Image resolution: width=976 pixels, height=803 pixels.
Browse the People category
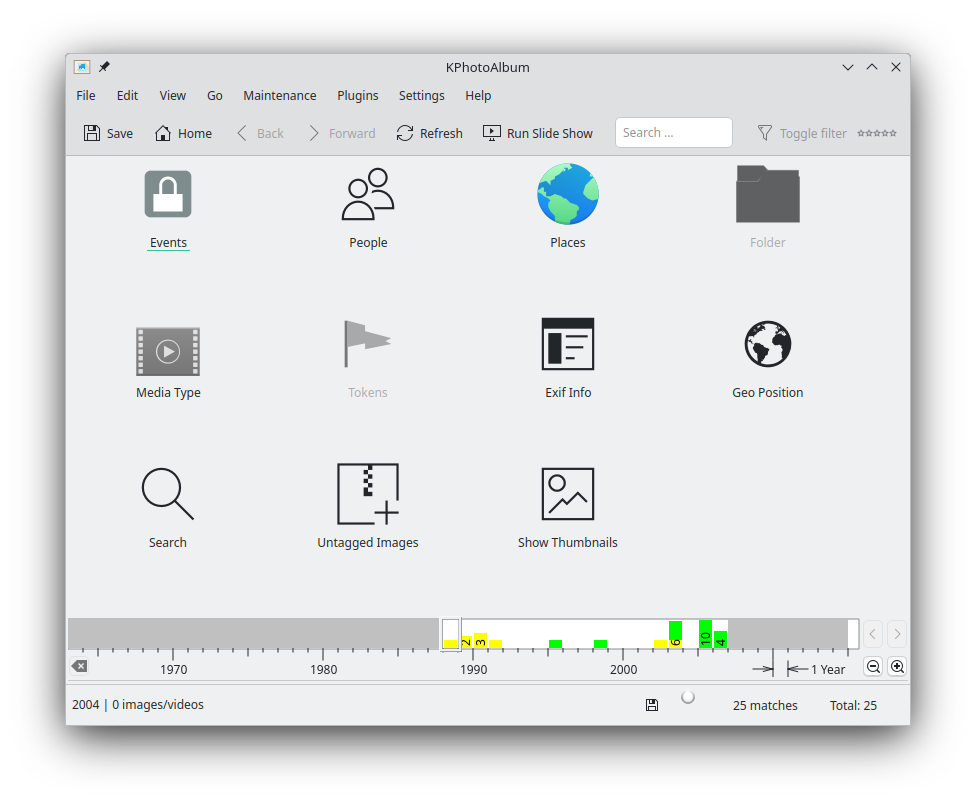pyautogui.click(x=368, y=196)
